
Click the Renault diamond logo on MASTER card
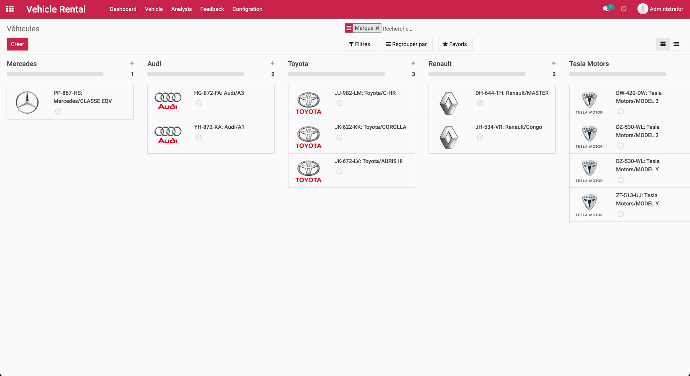449,103
